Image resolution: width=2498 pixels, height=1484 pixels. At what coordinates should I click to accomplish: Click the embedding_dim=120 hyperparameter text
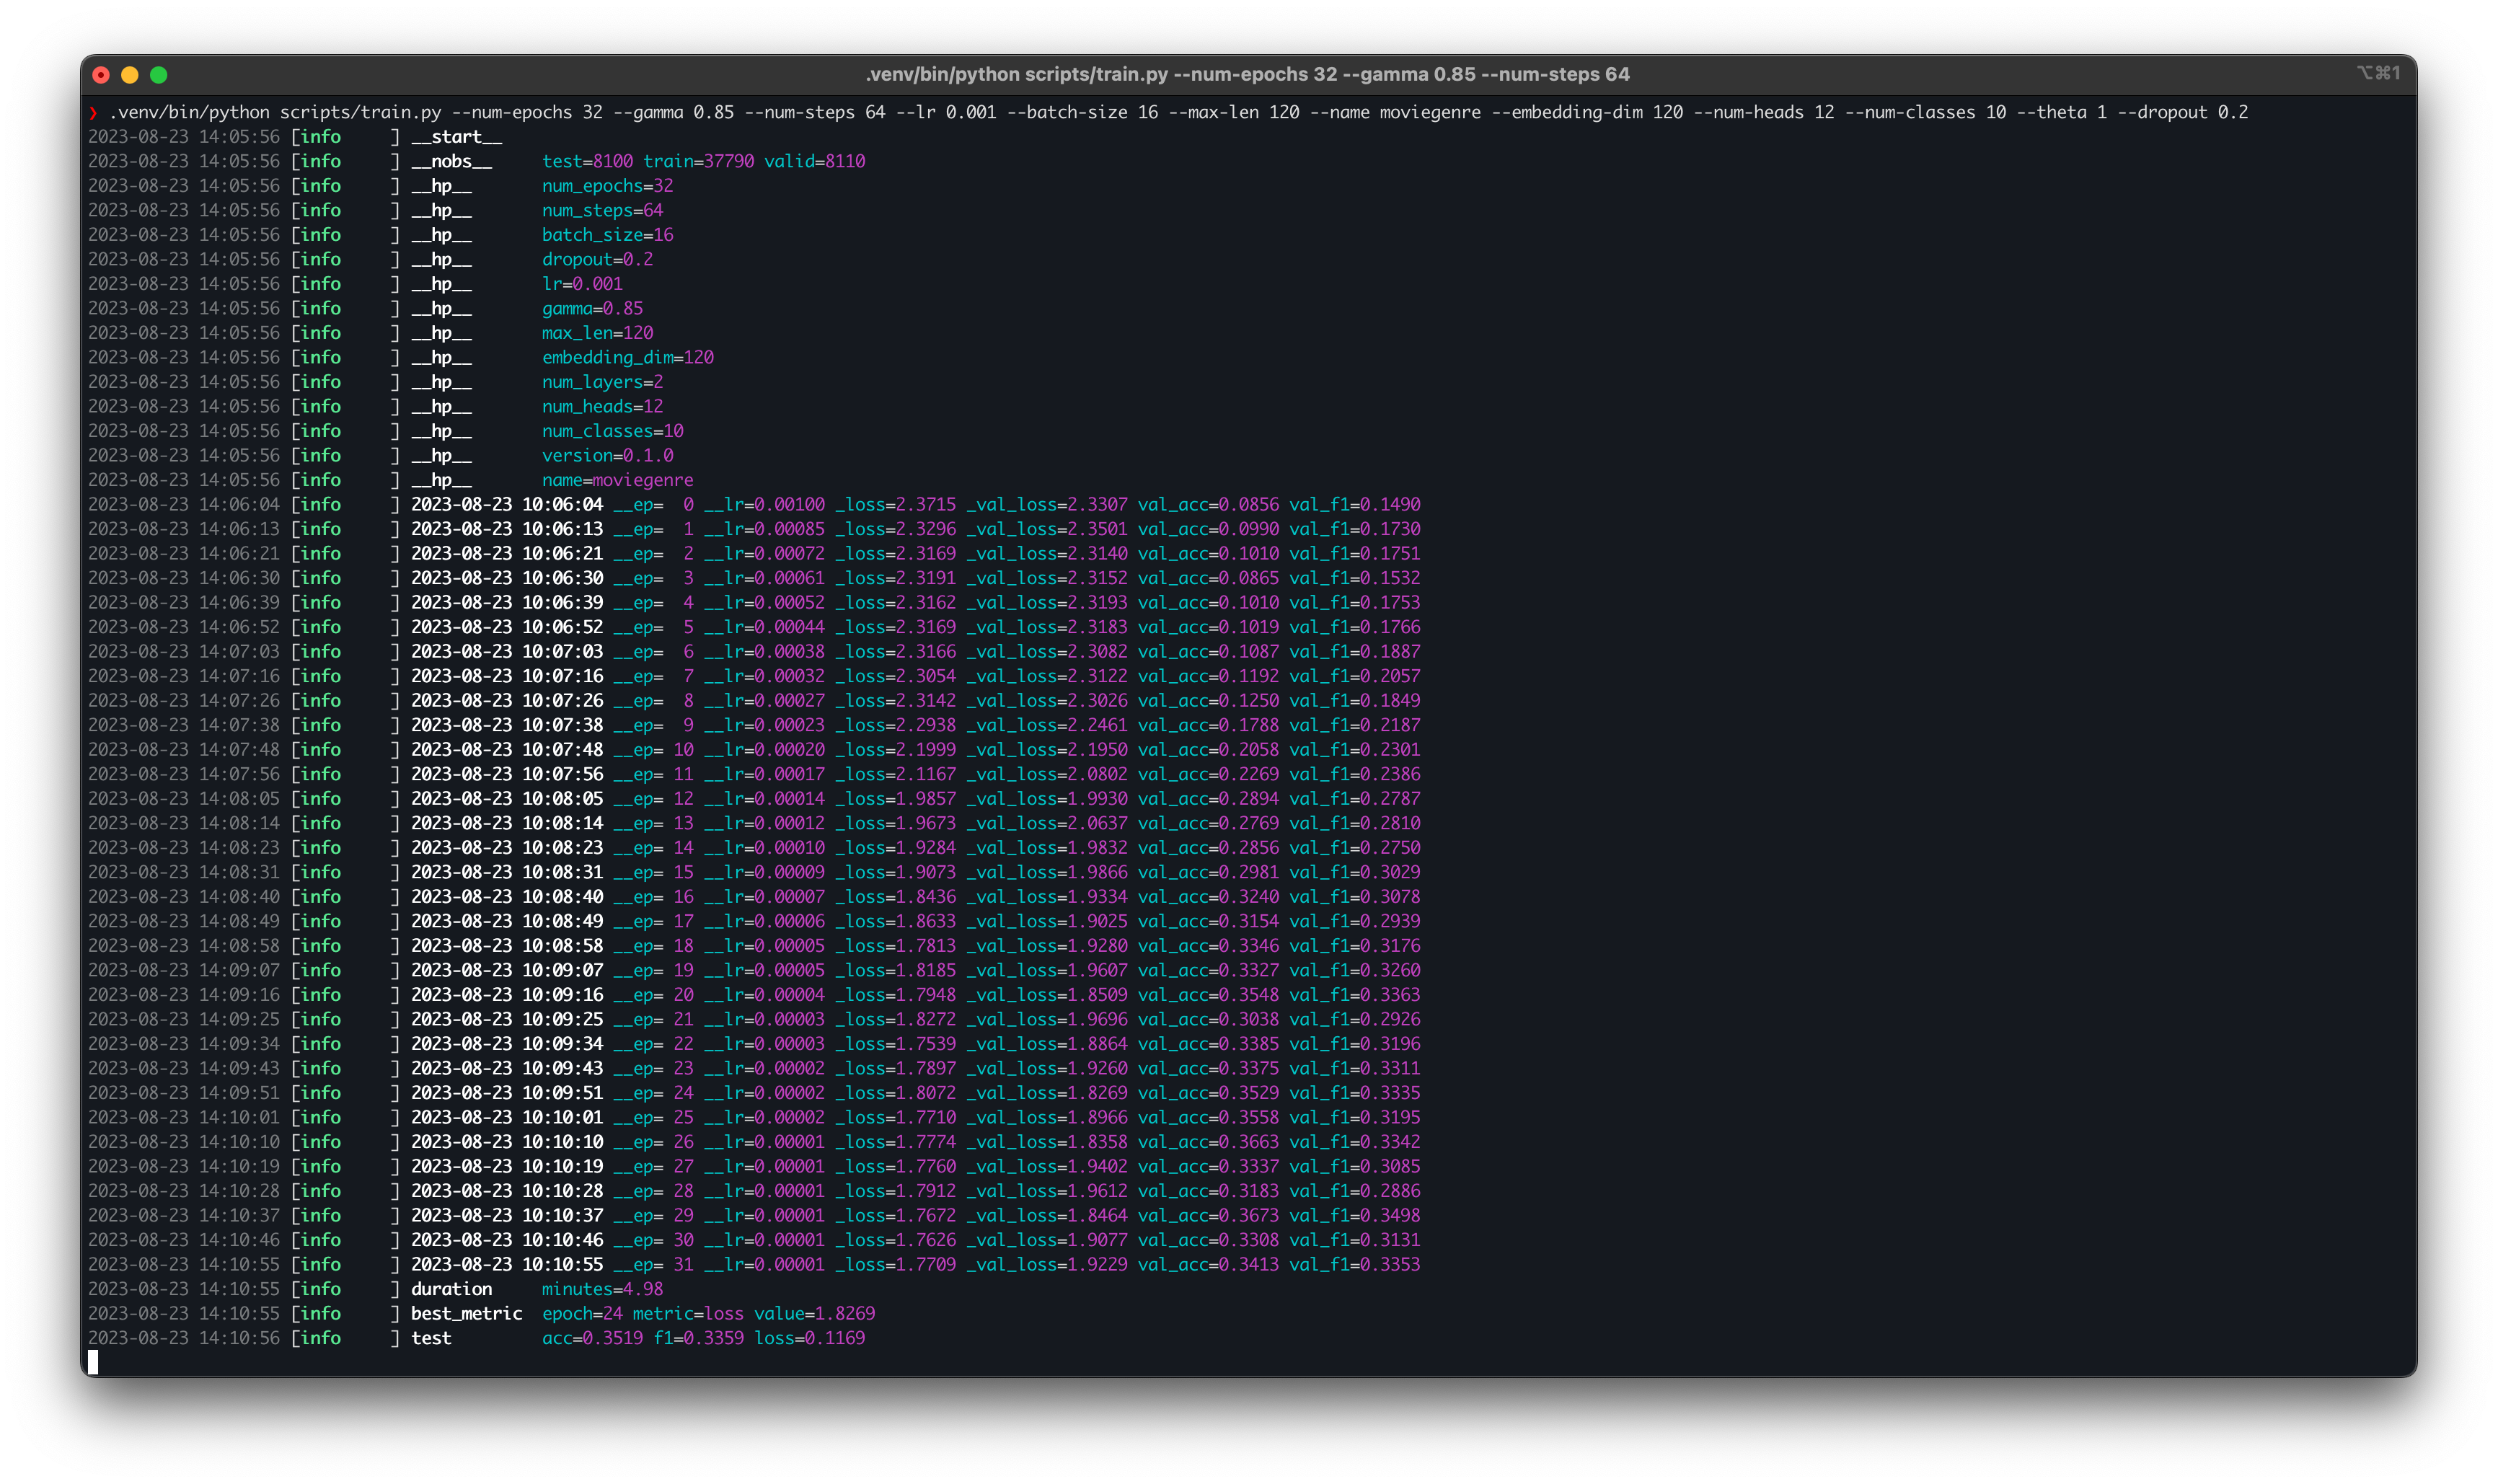(627, 357)
